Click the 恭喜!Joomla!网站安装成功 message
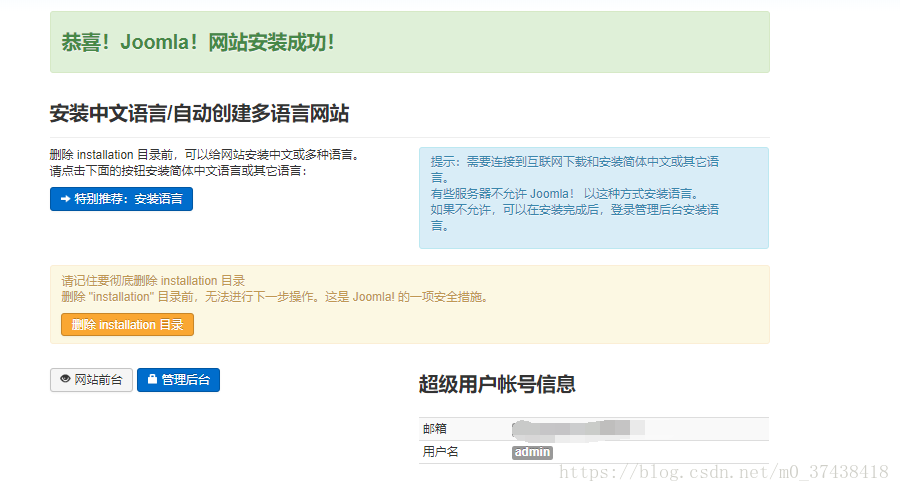The height and width of the screenshot is (492, 900). (199, 42)
